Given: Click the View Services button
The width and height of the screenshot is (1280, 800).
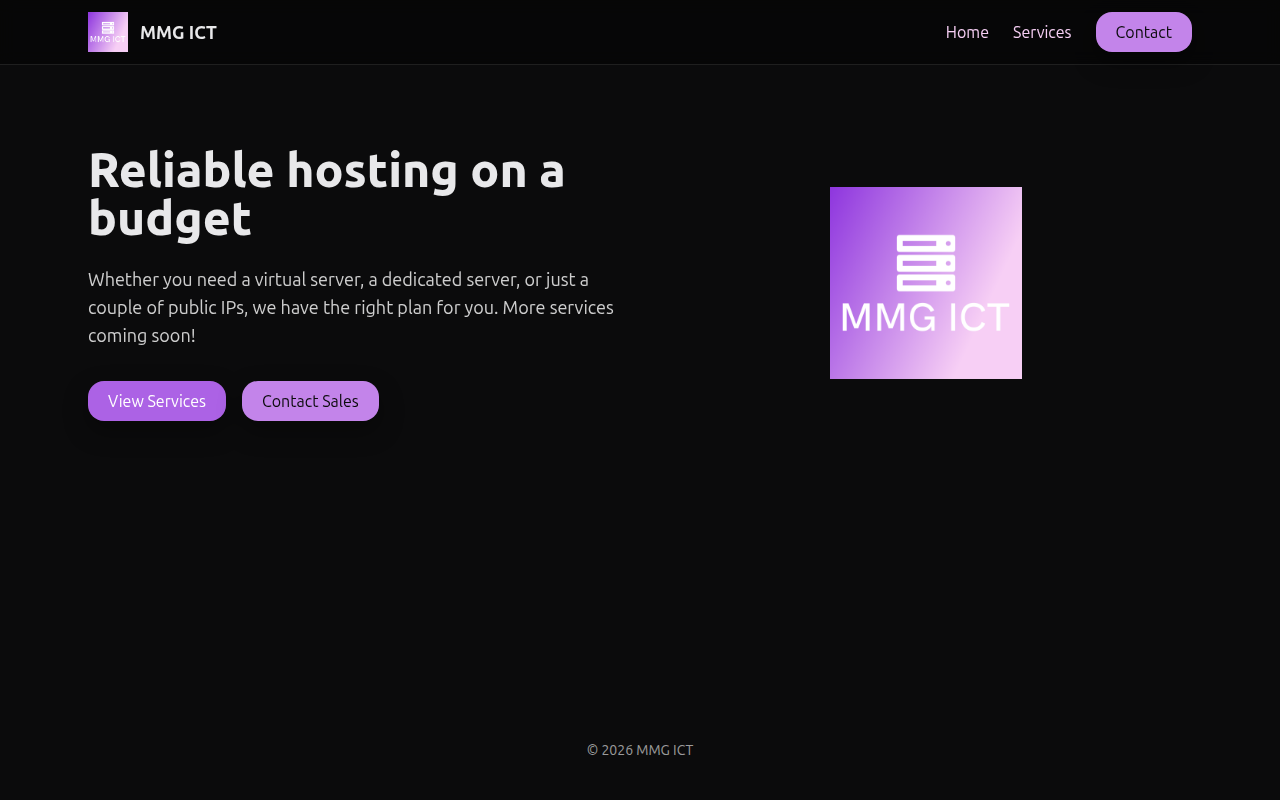Looking at the screenshot, I should click(x=157, y=401).
